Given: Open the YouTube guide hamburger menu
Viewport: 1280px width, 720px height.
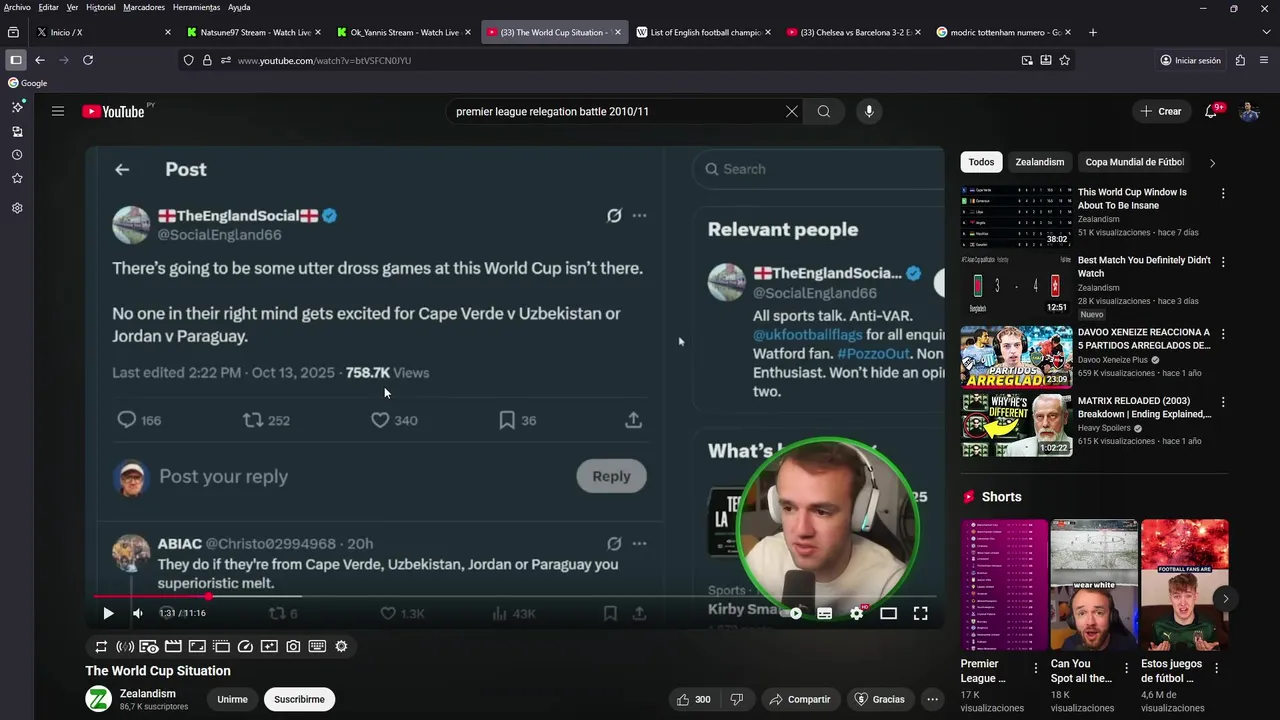Looking at the screenshot, I should (x=58, y=111).
